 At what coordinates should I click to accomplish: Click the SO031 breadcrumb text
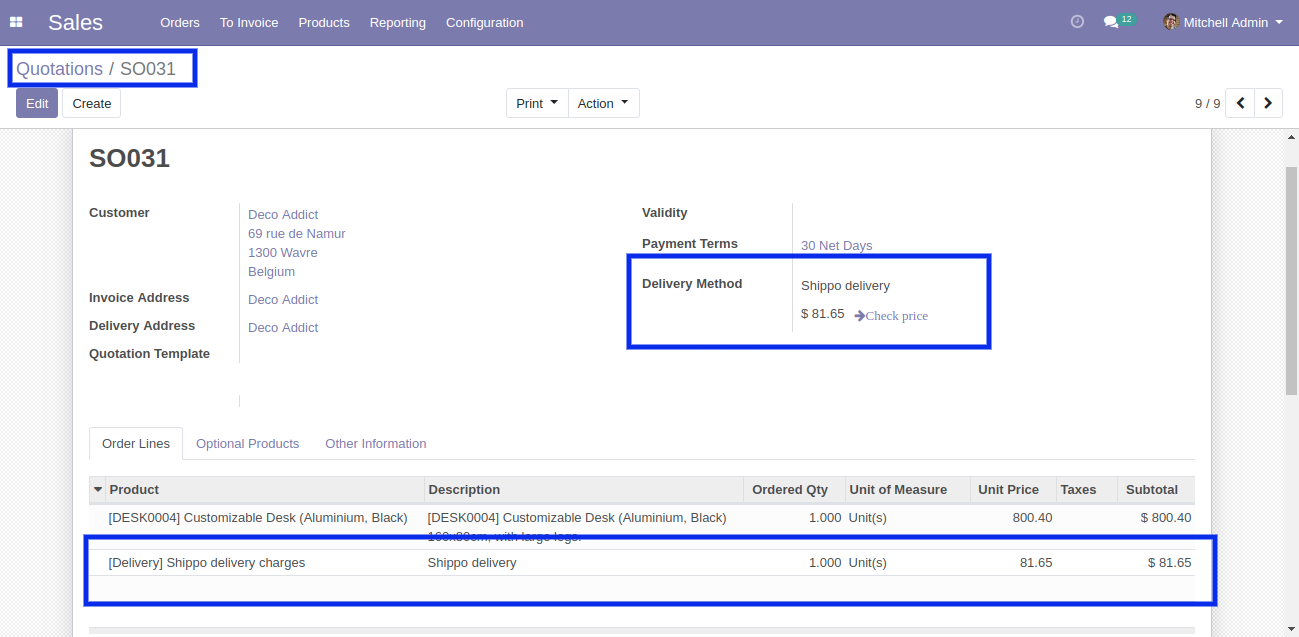148,69
